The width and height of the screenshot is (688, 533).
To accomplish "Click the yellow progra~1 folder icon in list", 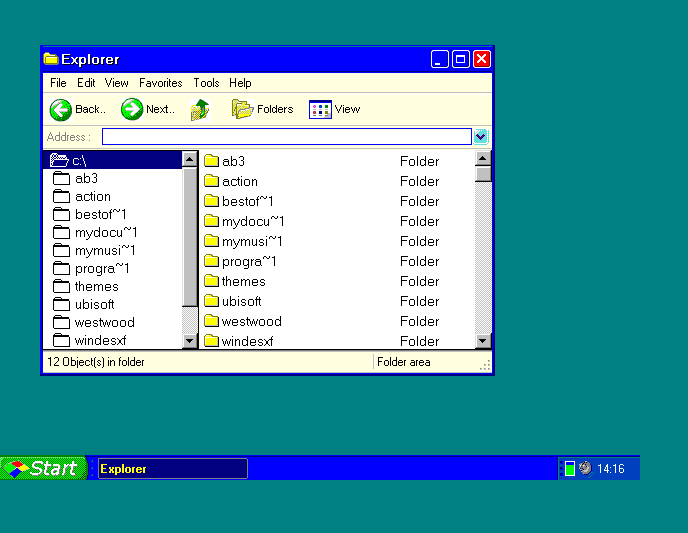I will [211, 261].
